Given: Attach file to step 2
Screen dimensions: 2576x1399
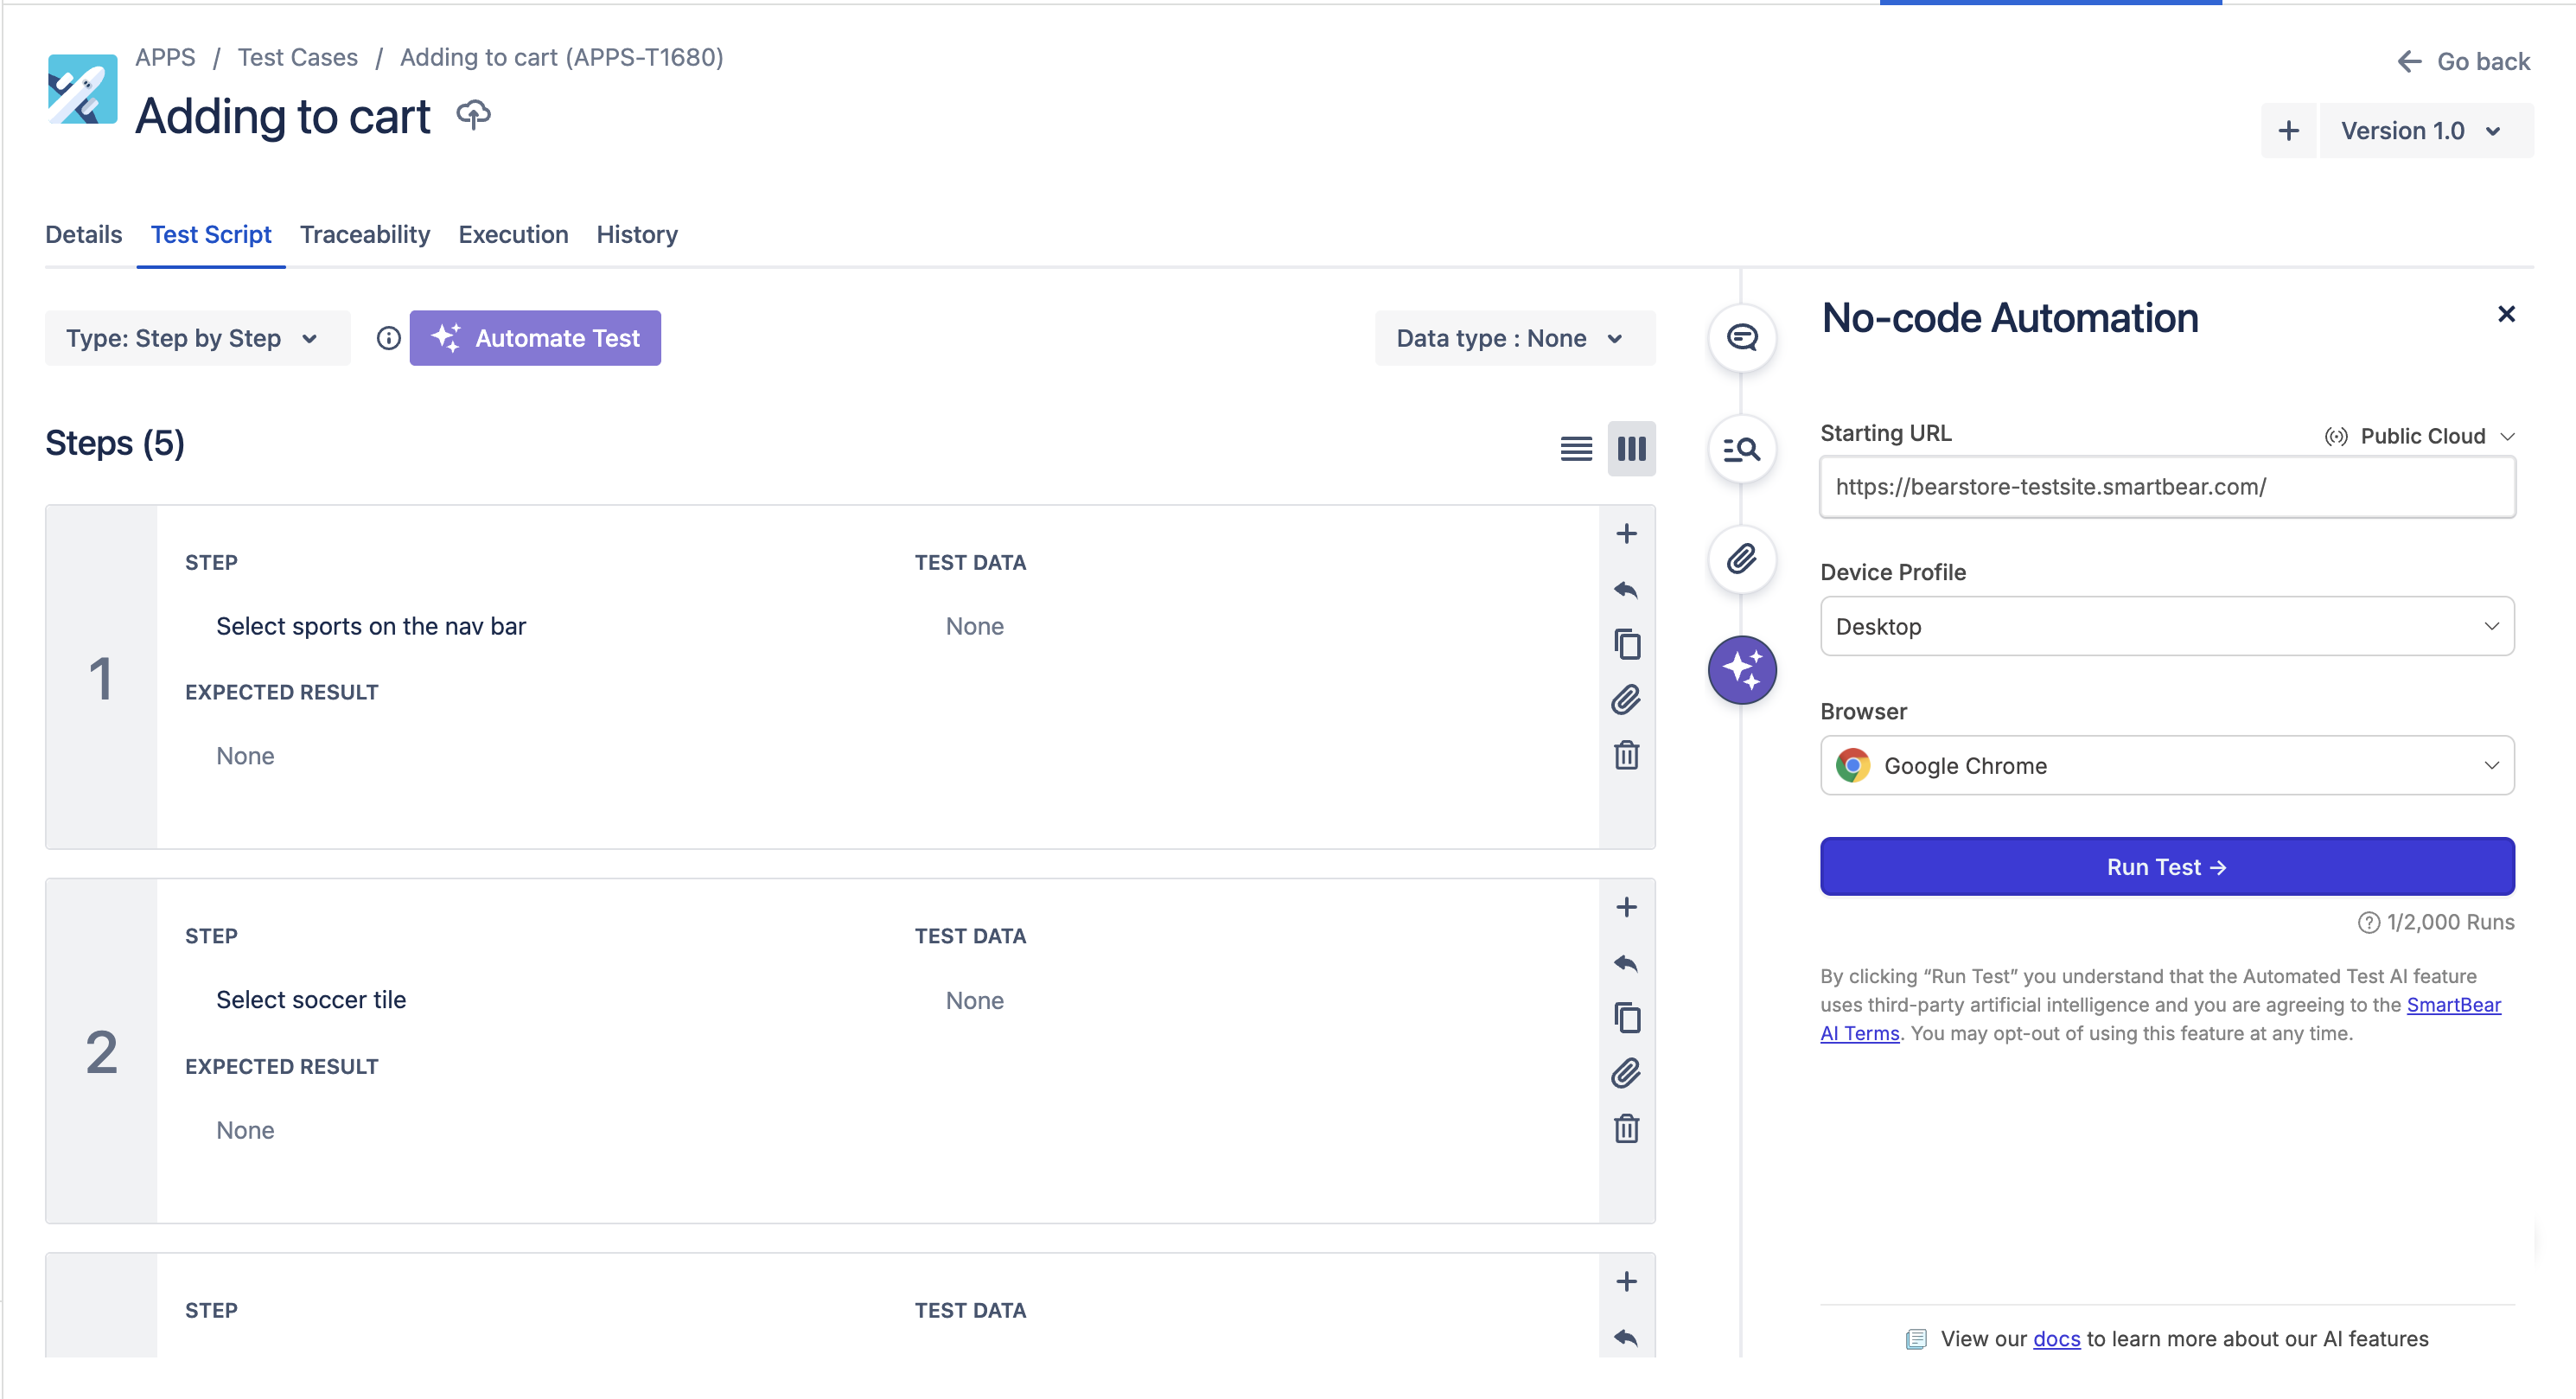Looking at the screenshot, I should (1626, 1073).
